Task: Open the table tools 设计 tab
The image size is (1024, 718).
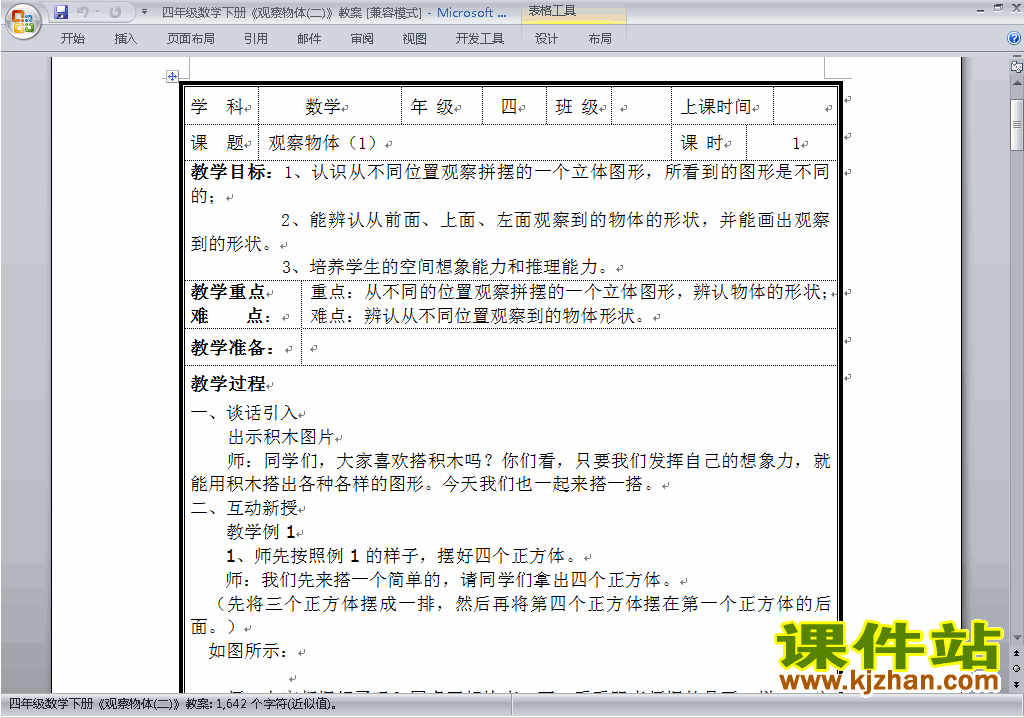Action: coord(546,39)
